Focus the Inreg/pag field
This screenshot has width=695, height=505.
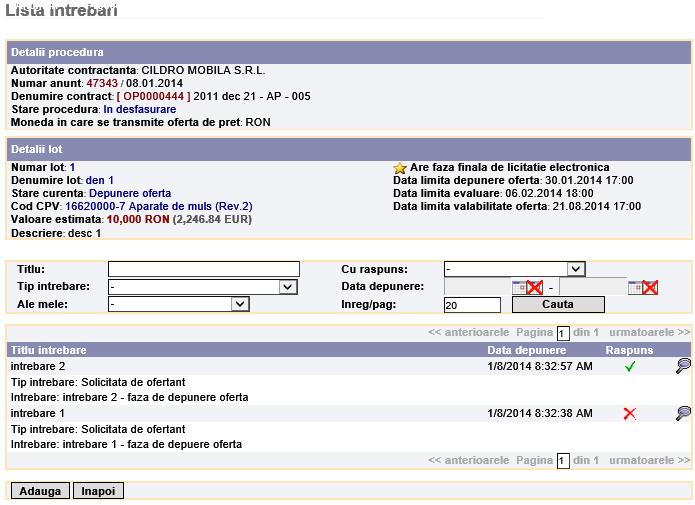pyautogui.click(x=472, y=305)
